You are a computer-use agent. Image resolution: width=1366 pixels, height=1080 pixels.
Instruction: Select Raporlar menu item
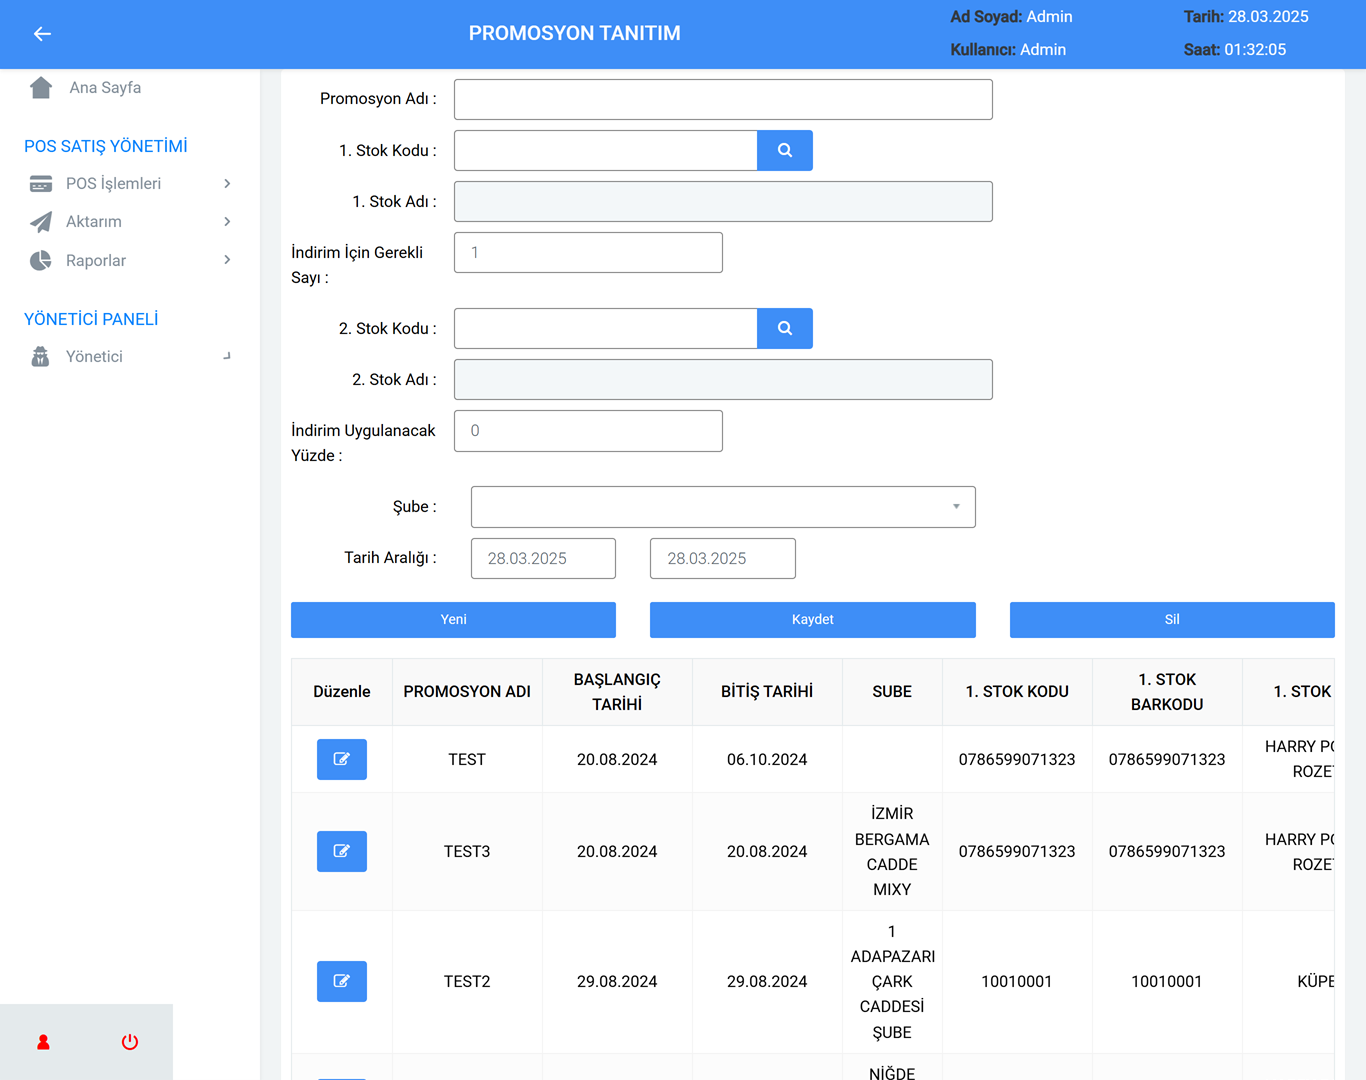click(x=96, y=261)
